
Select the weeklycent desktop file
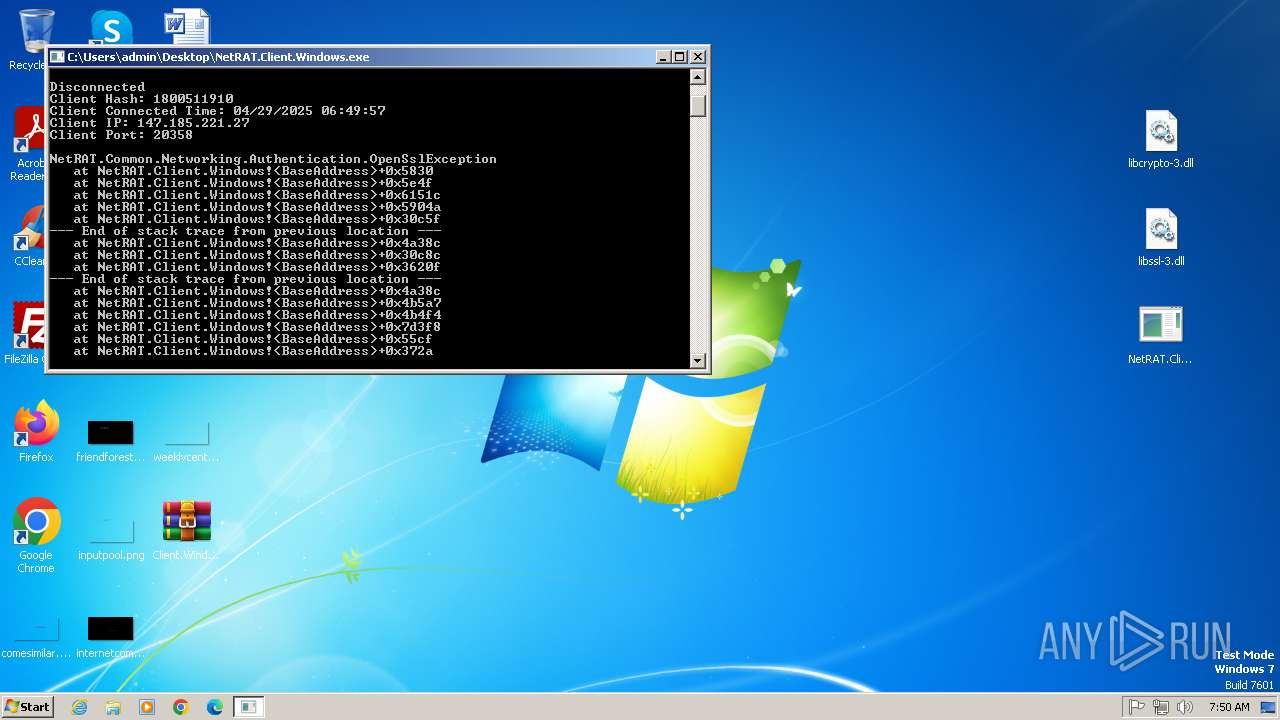[186, 442]
